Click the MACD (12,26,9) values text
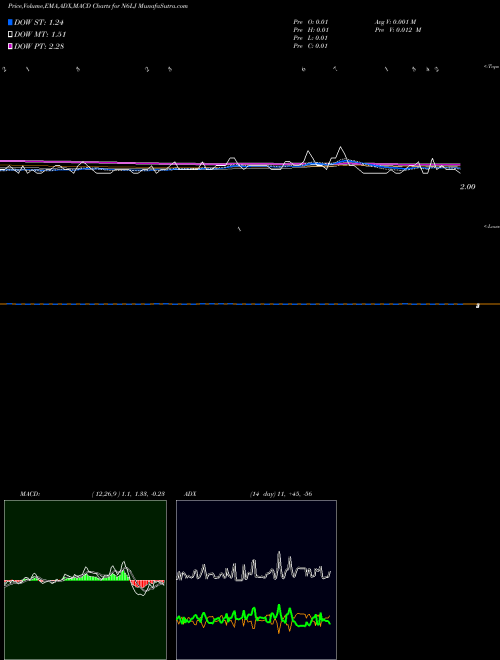This screenshot has width=500, height=660. point(128,494)
